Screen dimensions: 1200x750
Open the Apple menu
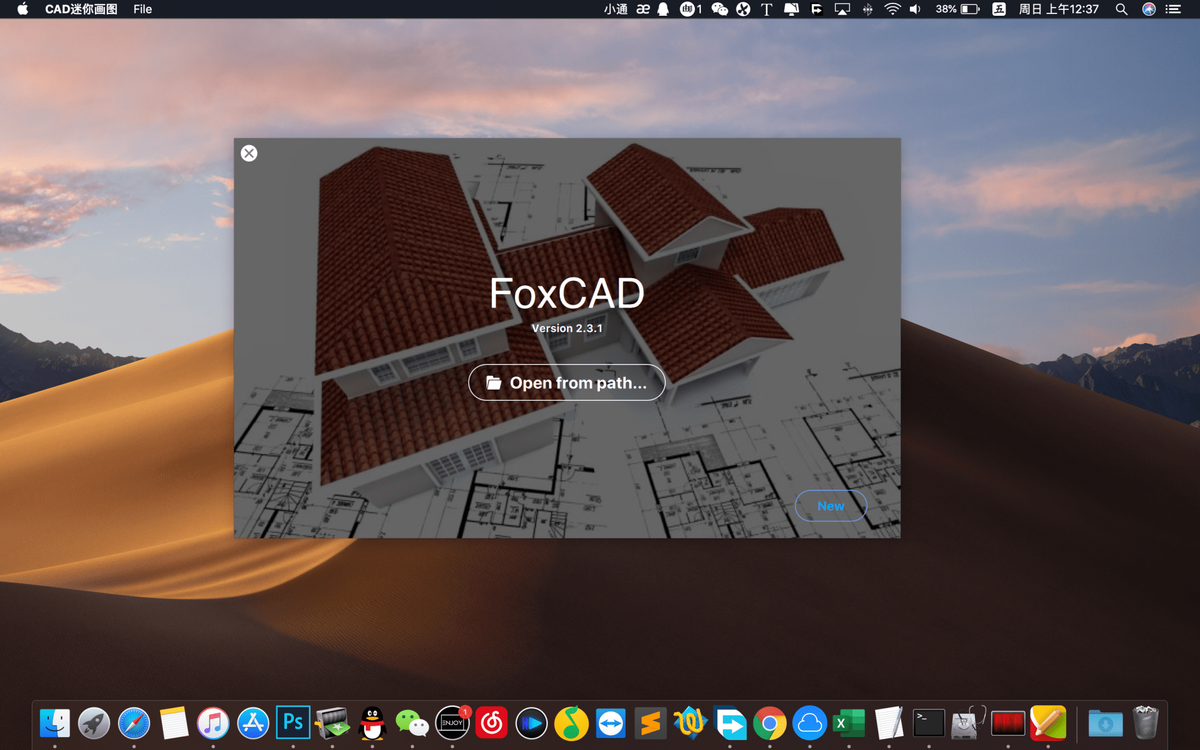[x=22, y=9]
